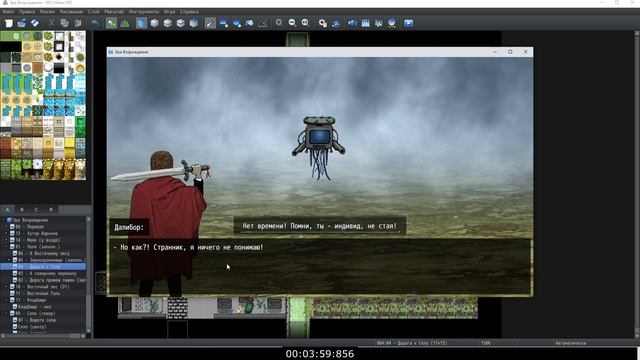This screenshot has height=360, width=640.
Task: Collapse the root project node in map tree
Action: pyautogui.click(x=3, y=220)
